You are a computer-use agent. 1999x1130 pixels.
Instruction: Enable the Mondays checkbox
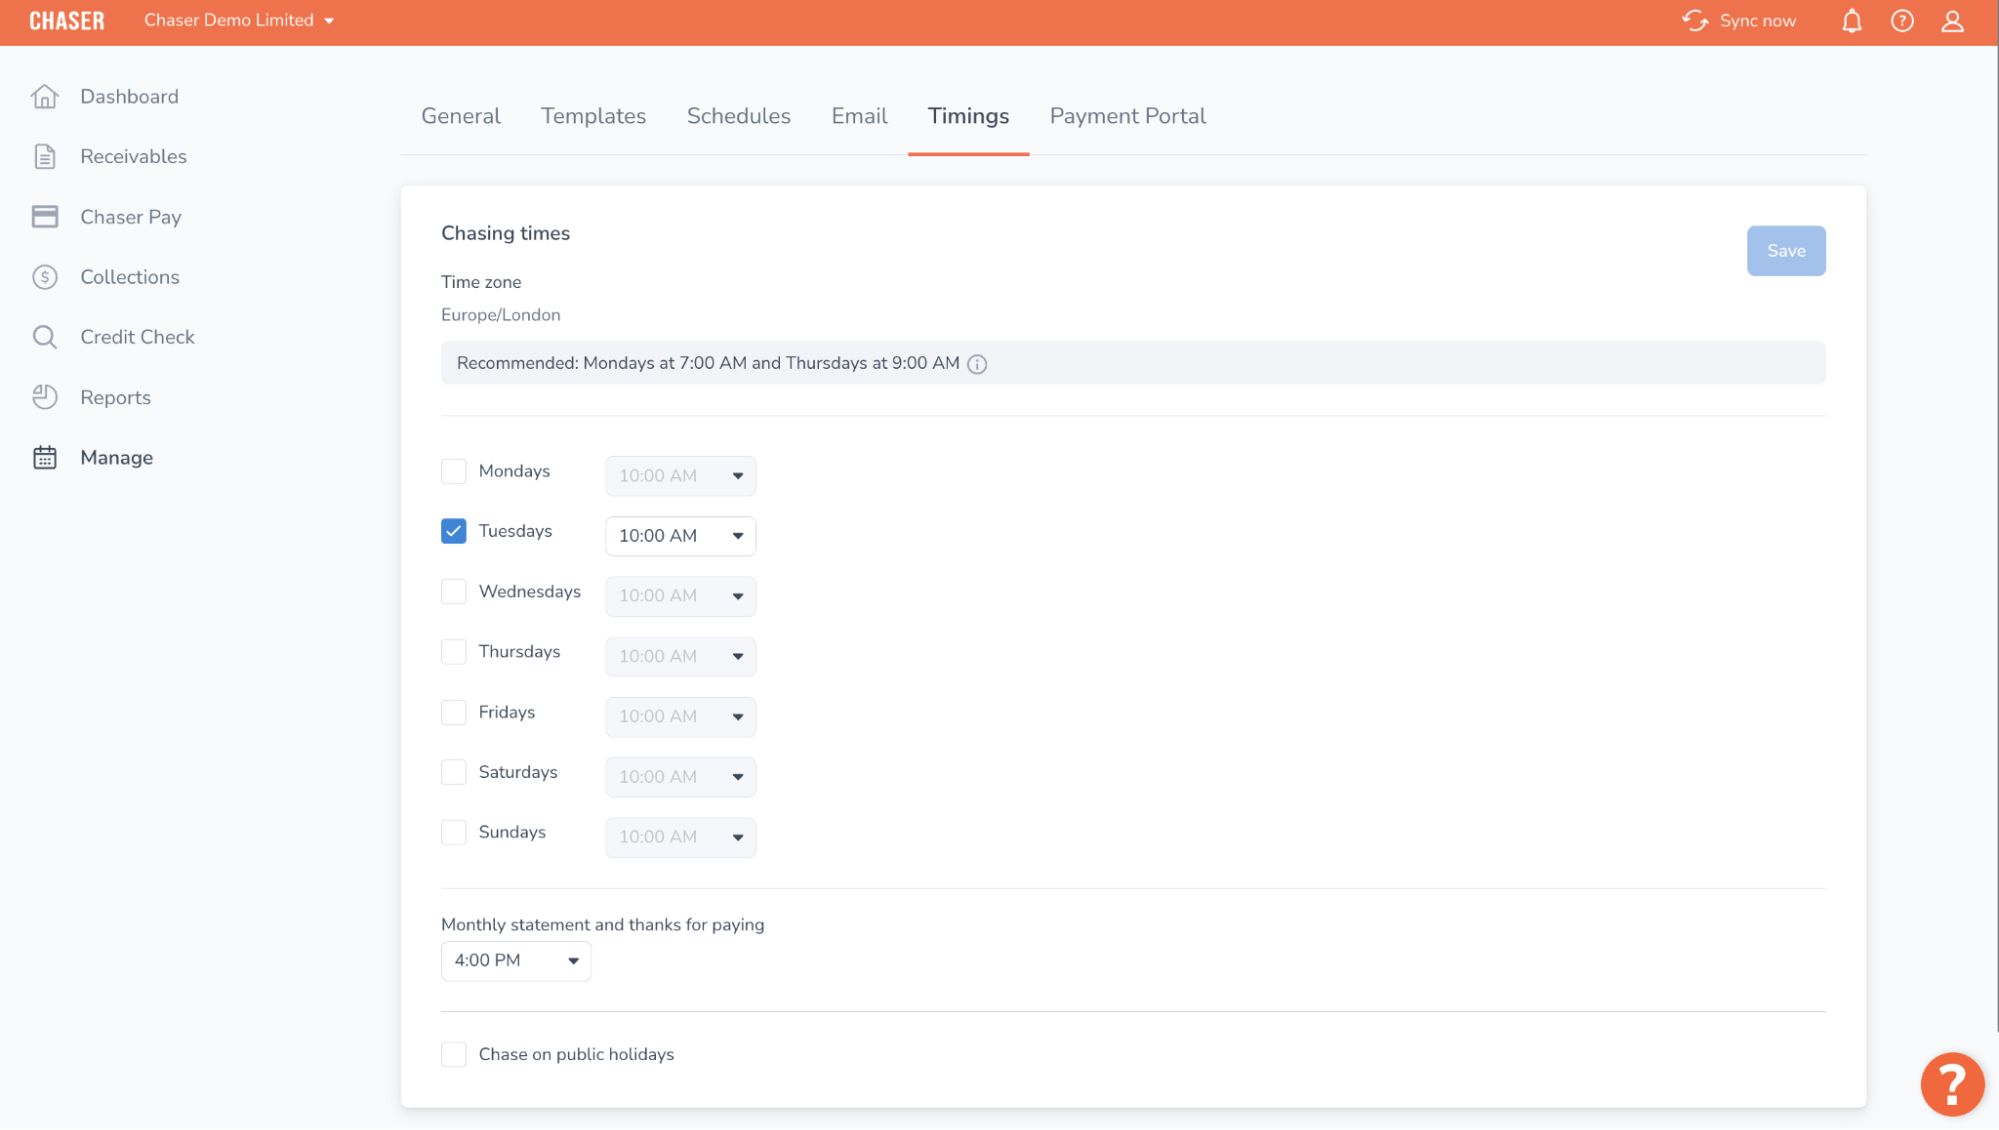454,471
